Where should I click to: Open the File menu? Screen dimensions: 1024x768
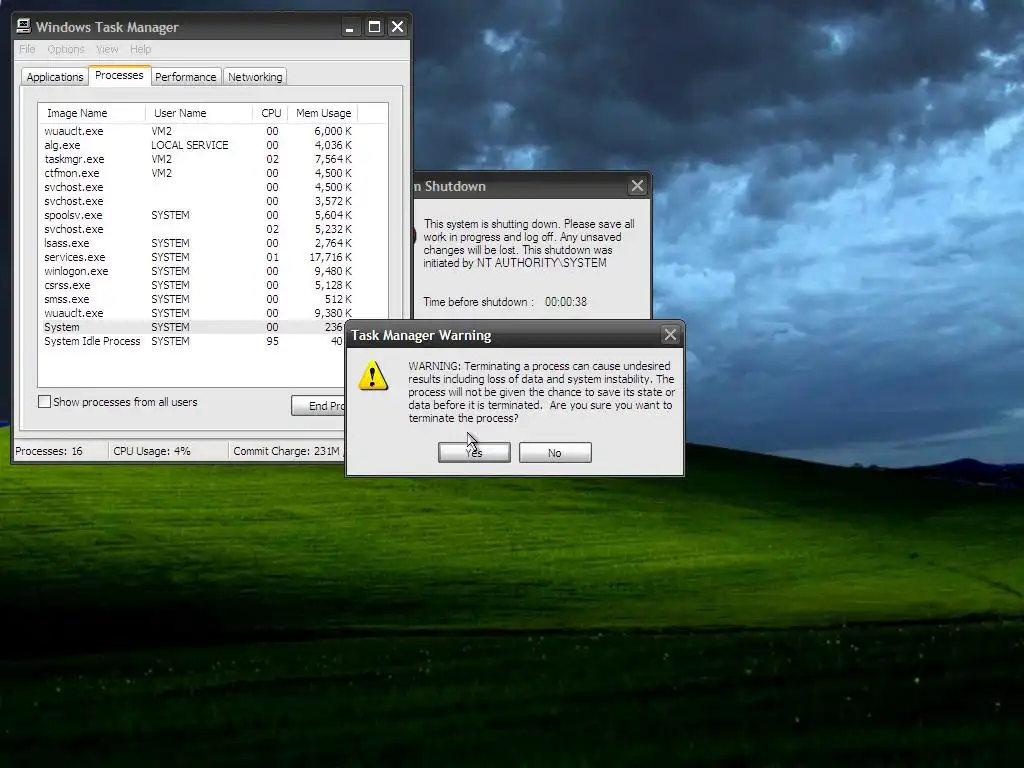(x=27, y=49)
